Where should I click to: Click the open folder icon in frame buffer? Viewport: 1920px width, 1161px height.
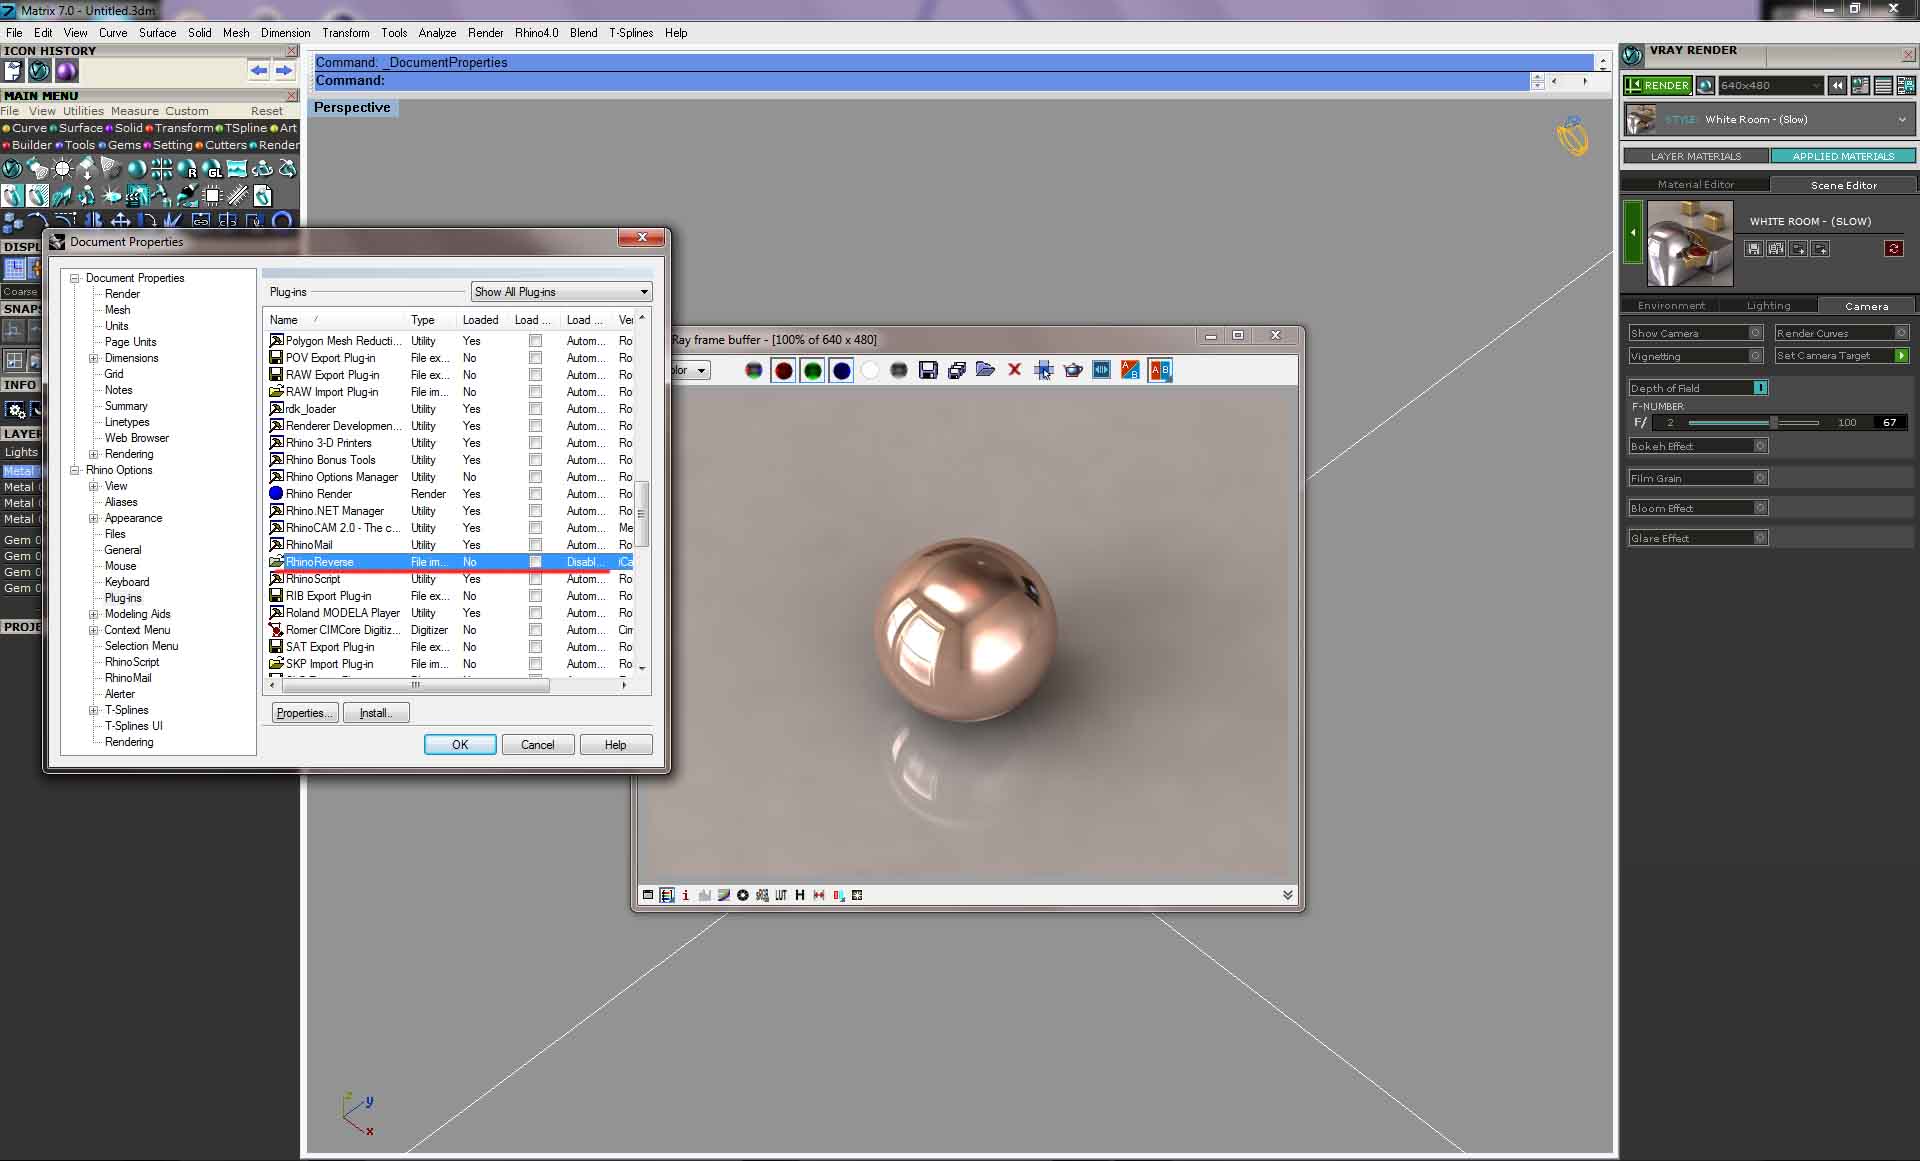(985, 370)
